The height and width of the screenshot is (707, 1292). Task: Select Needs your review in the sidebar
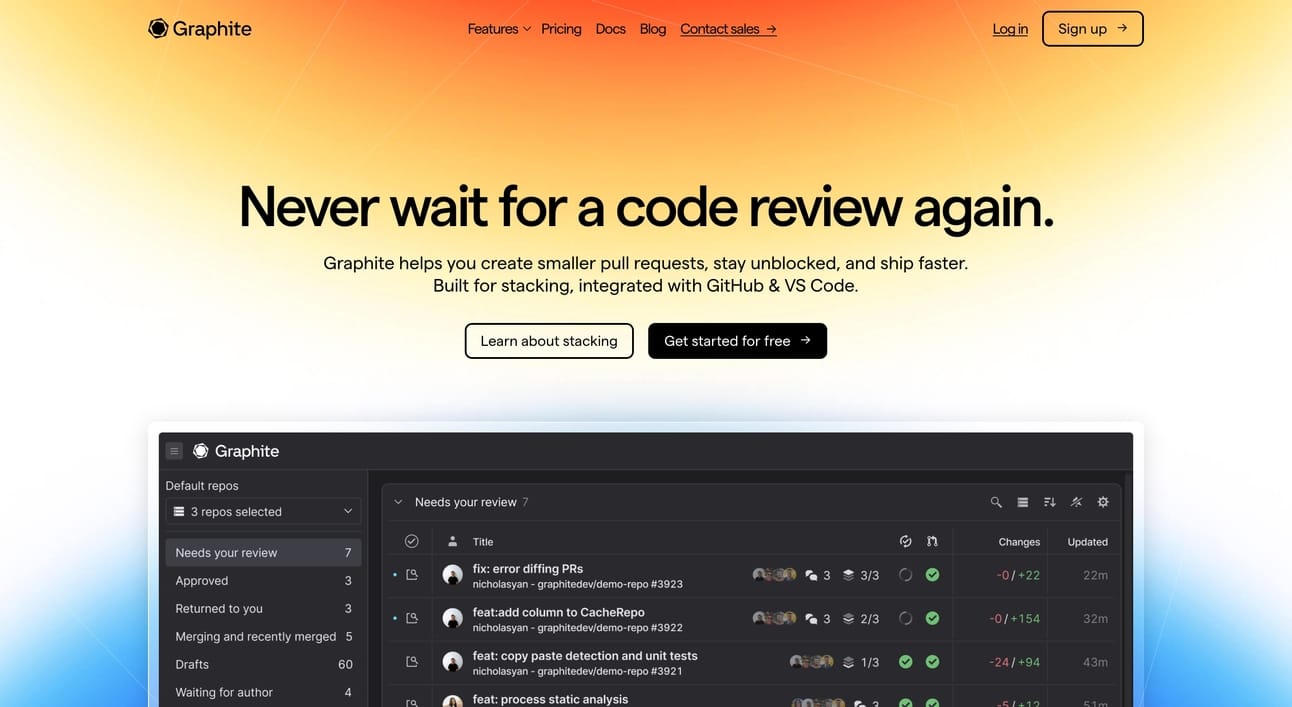tap(263, 553)
